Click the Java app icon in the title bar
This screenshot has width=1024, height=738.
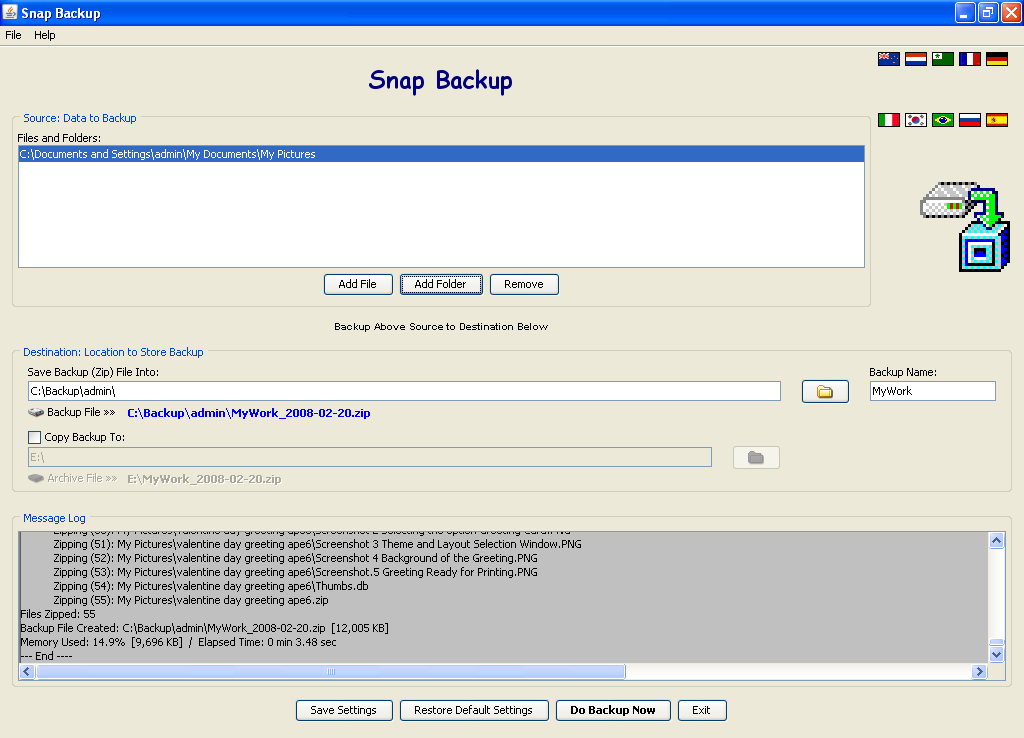[x=10, y=12]
